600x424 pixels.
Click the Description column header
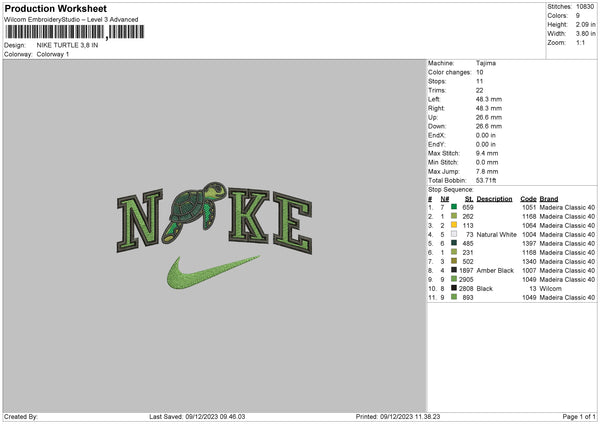(x=495, y=198)
